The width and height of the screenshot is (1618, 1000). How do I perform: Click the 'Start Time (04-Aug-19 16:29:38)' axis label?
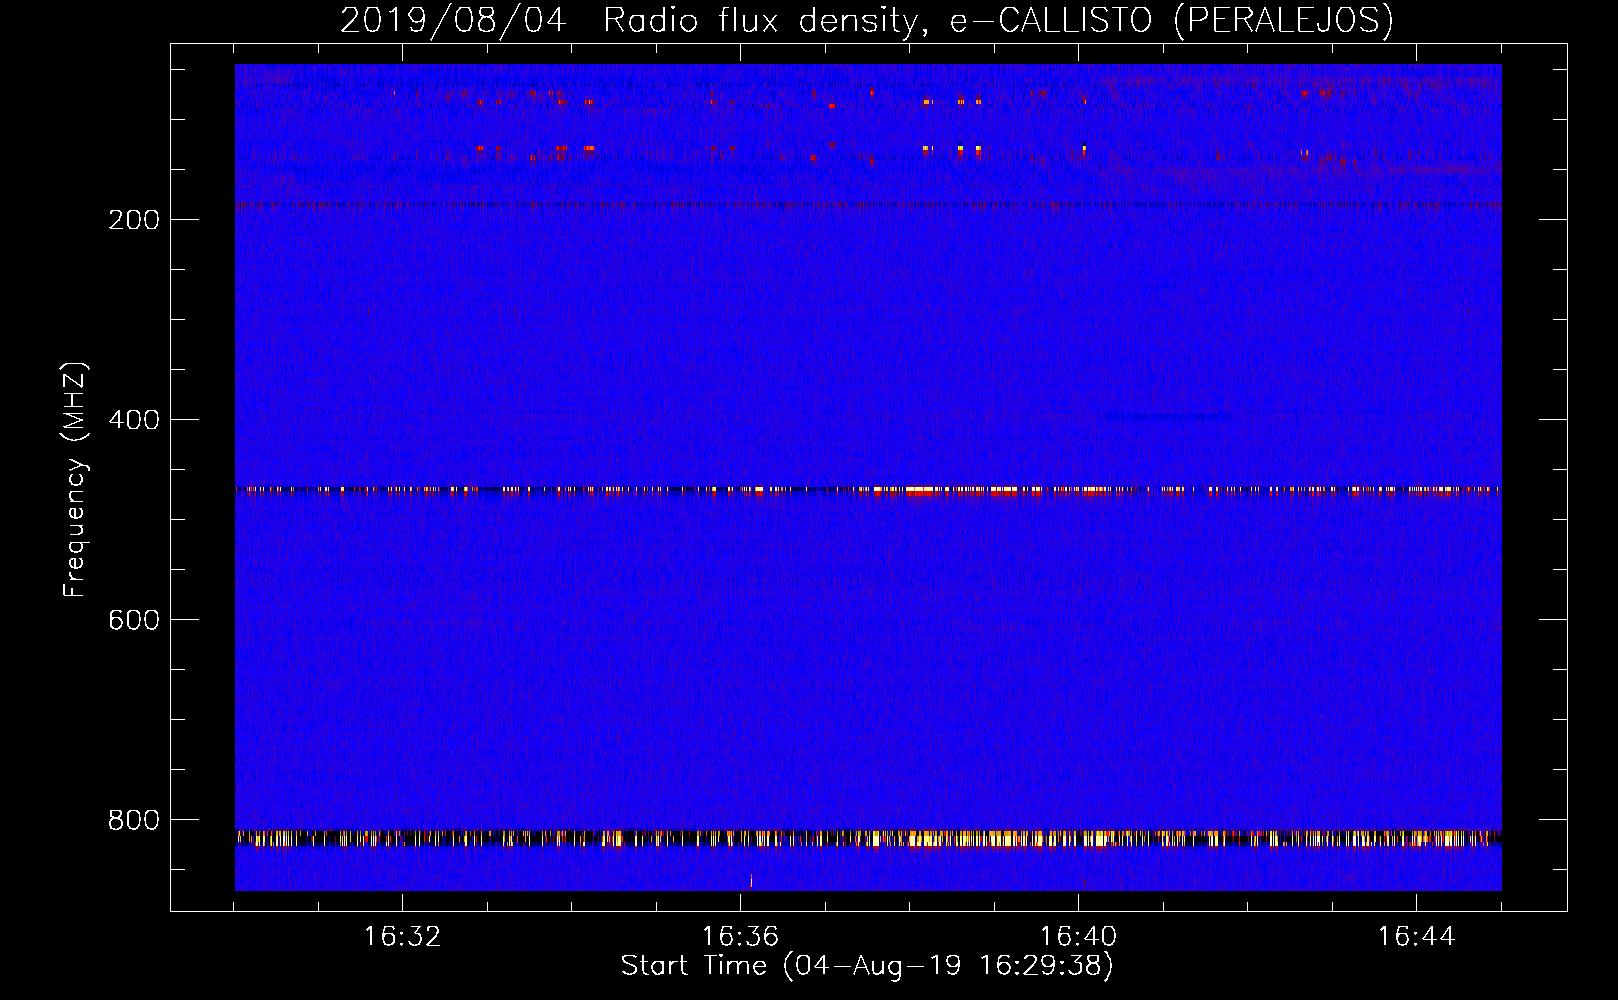coord(867,966)
